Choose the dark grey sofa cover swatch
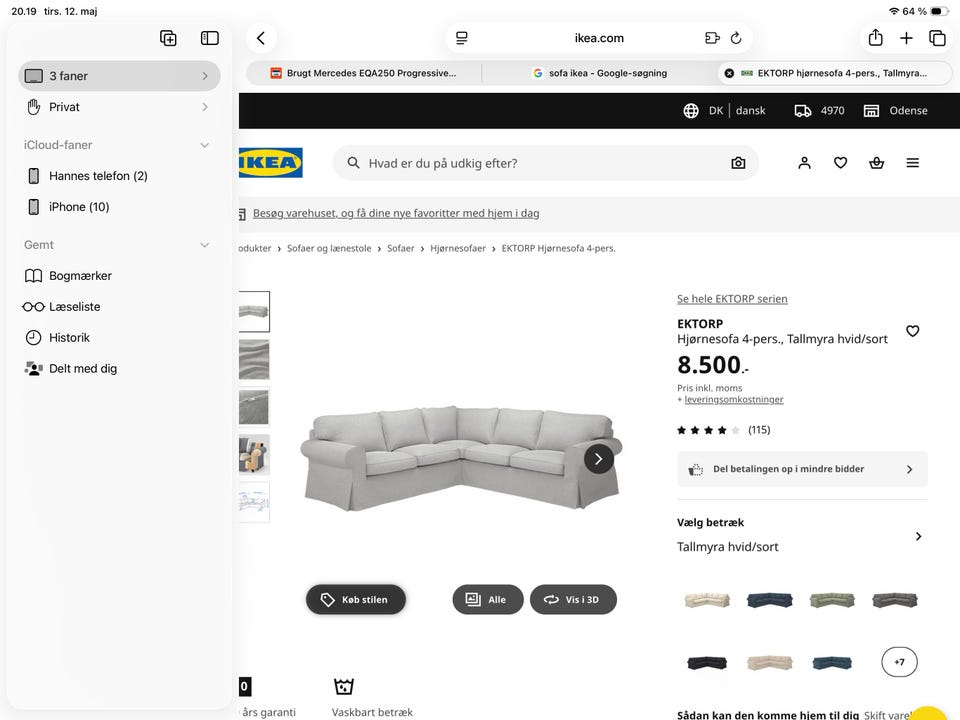This screenshot has width=960, height=720. (x=894, y=600)
